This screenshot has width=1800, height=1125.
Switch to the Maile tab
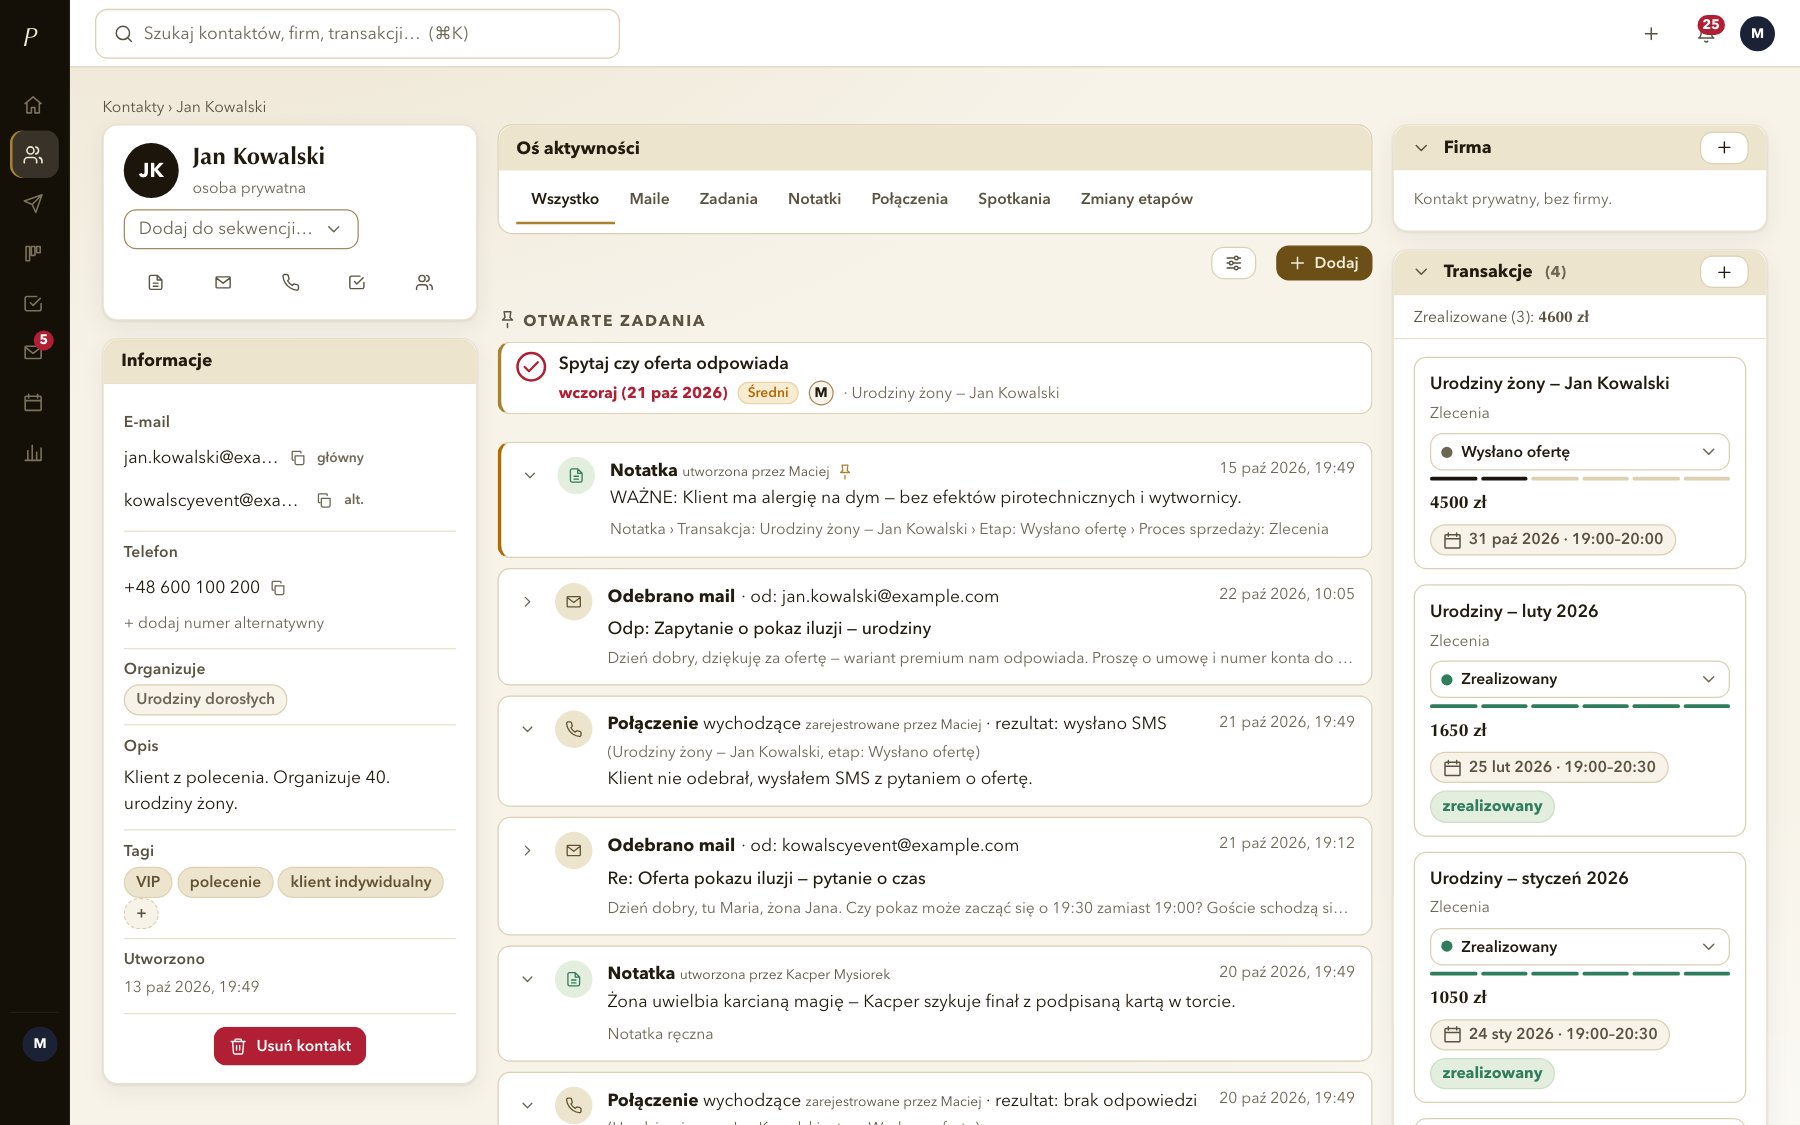[649, 199]
